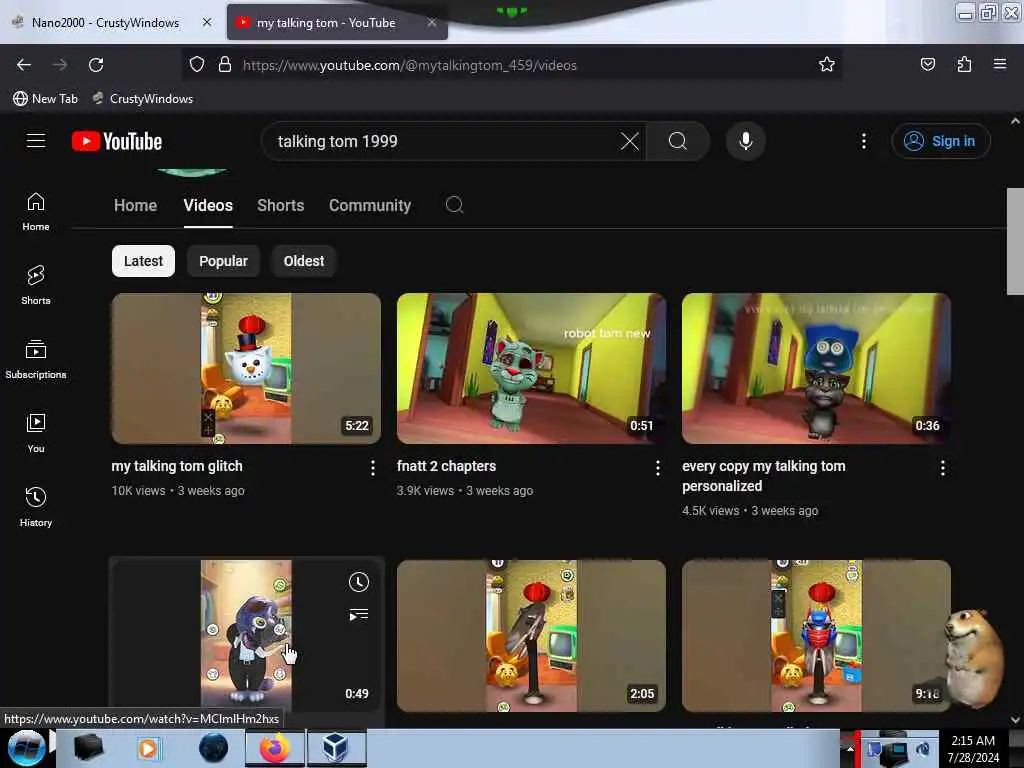
Task: Open the You section in sidebar
Action: (x=36, y=433)
